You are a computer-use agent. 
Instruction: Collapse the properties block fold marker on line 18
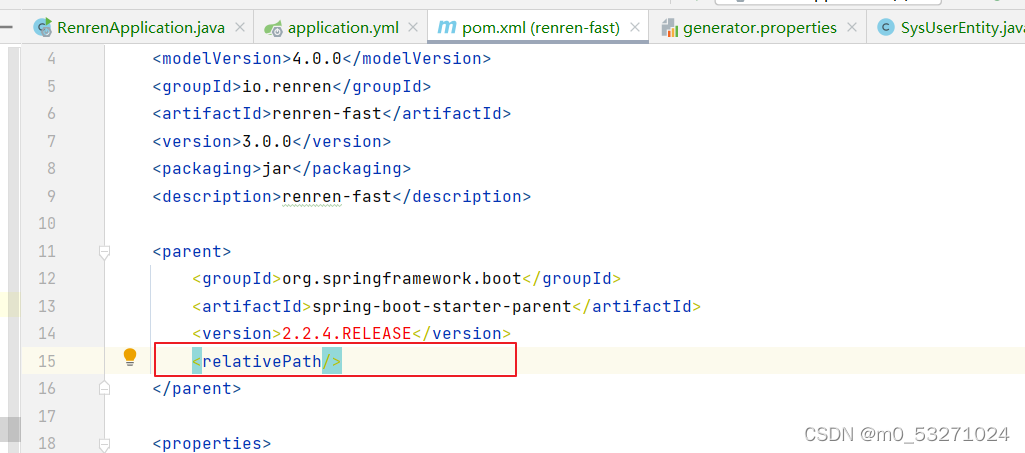[x=104, y=445]
